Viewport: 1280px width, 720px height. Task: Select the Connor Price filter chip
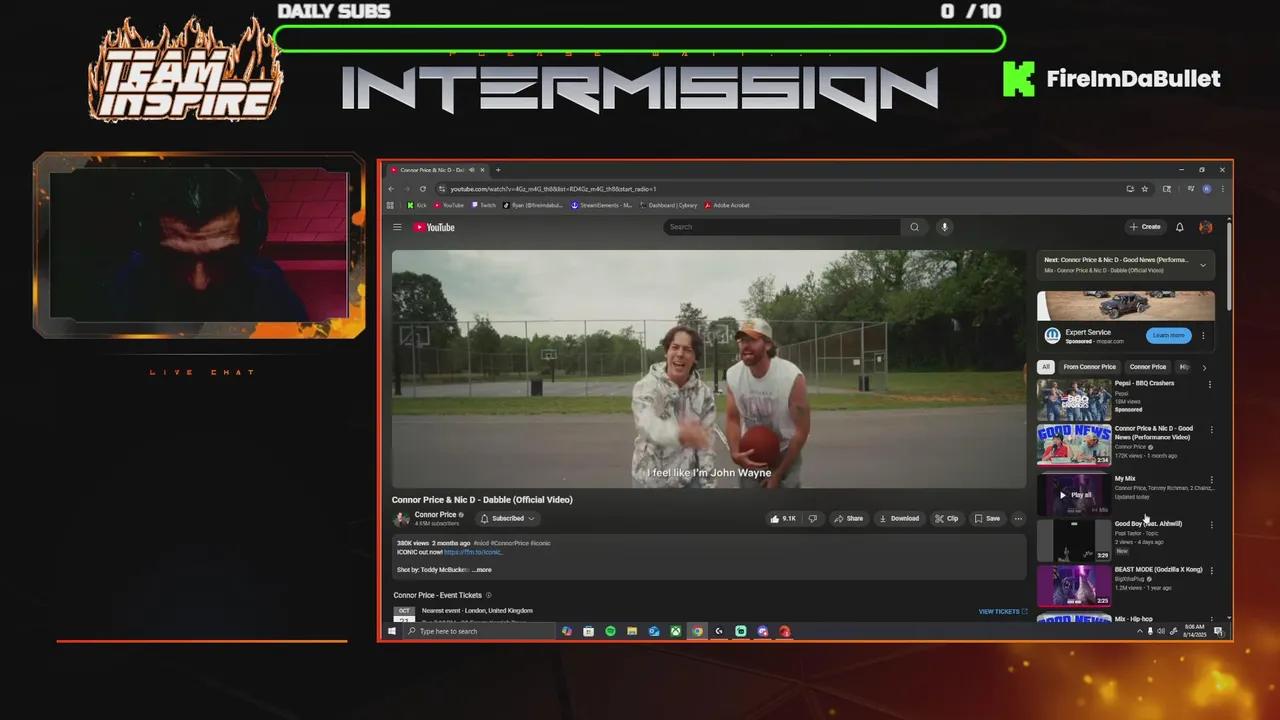click(x=1148, y=367)
